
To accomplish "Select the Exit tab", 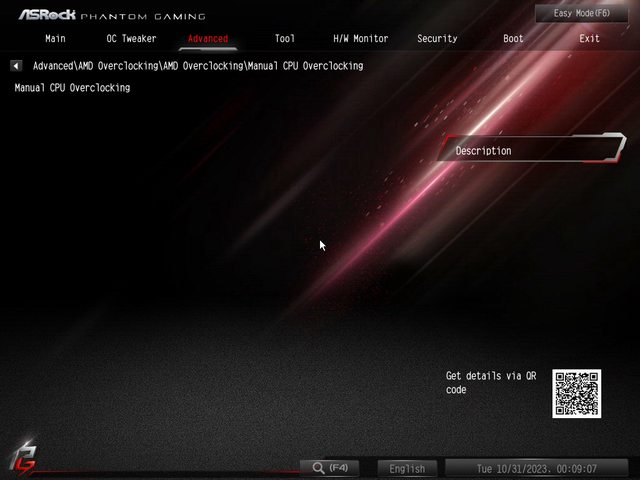I will (x=590, y=39).
